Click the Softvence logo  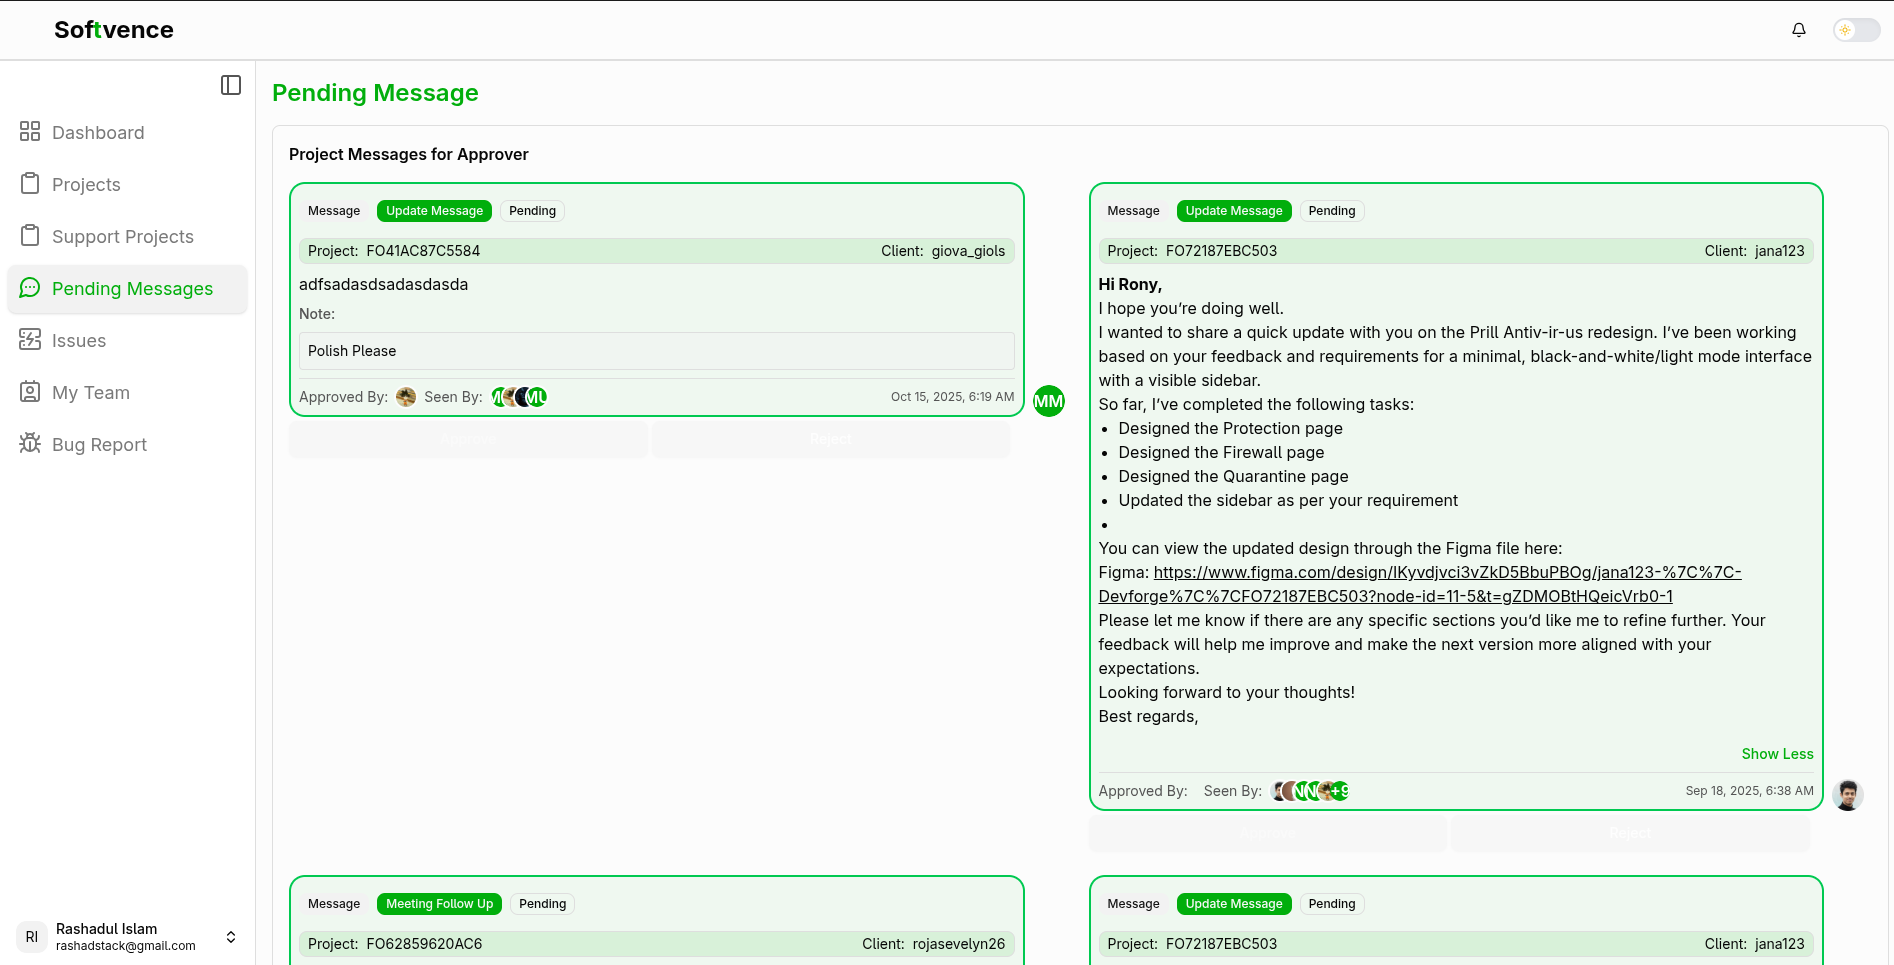click(x=114, y=30)
